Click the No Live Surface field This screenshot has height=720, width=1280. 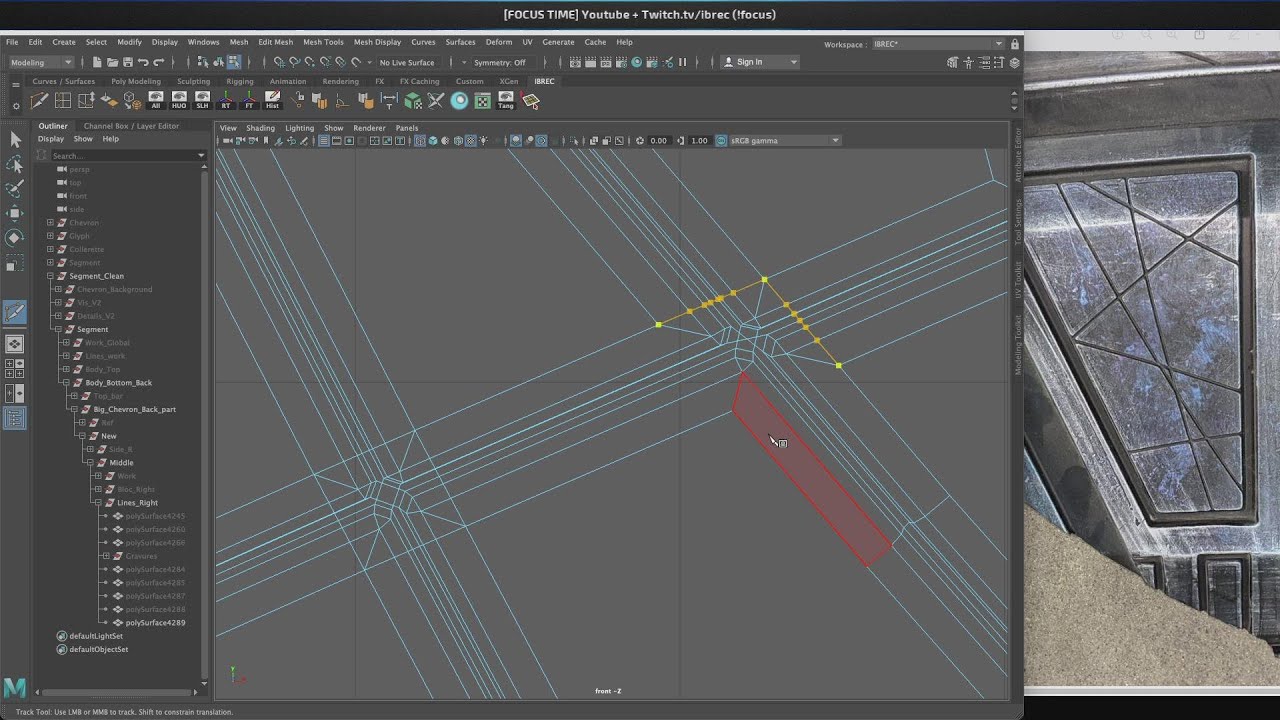[x=407, y=62]
